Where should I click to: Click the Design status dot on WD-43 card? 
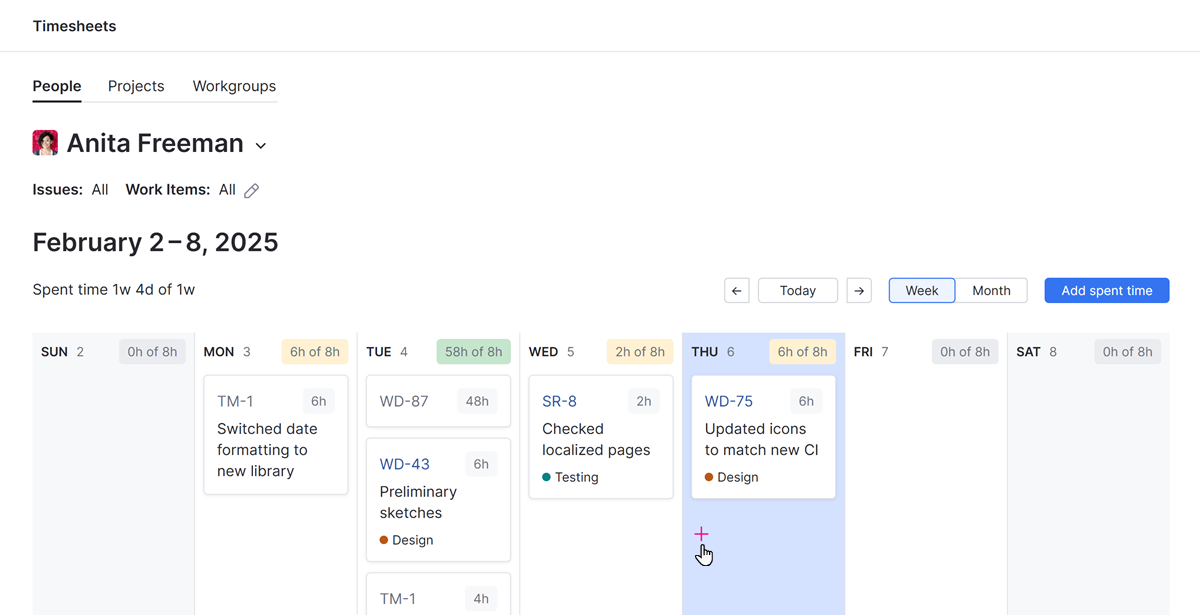click(x=385, y=539)
